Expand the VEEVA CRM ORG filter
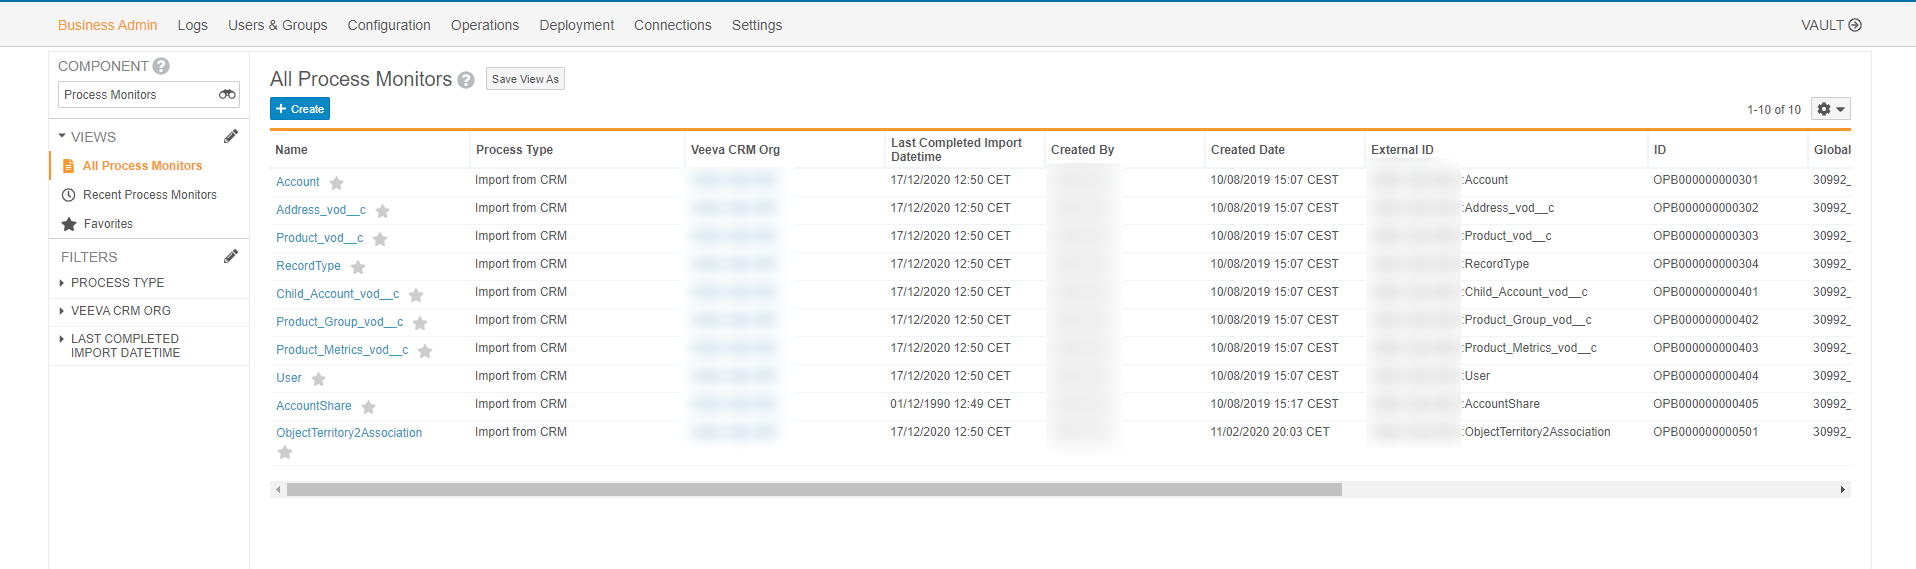The width and height of the screenshot is (1916, 569). tap(120, 311)
